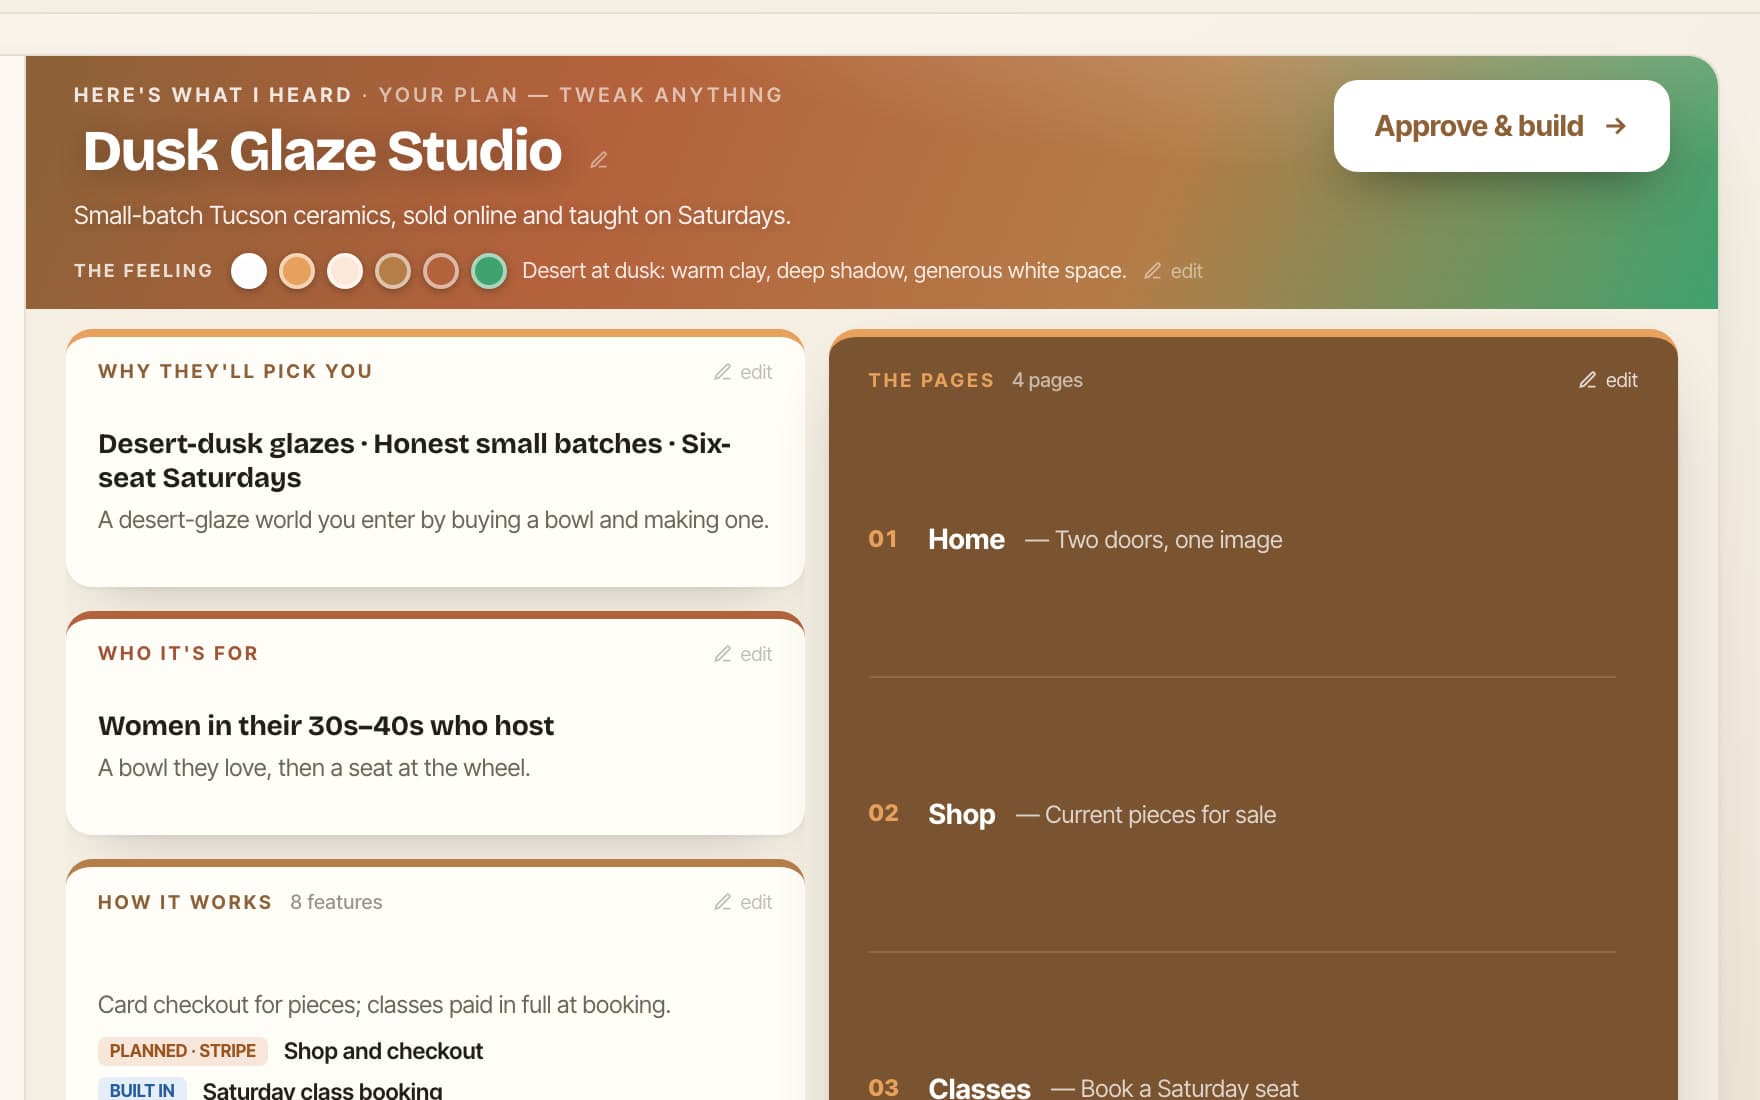Select the tan brown feeling color swatch
This screenshot has height=1100, width=1760.
(393, 271)
